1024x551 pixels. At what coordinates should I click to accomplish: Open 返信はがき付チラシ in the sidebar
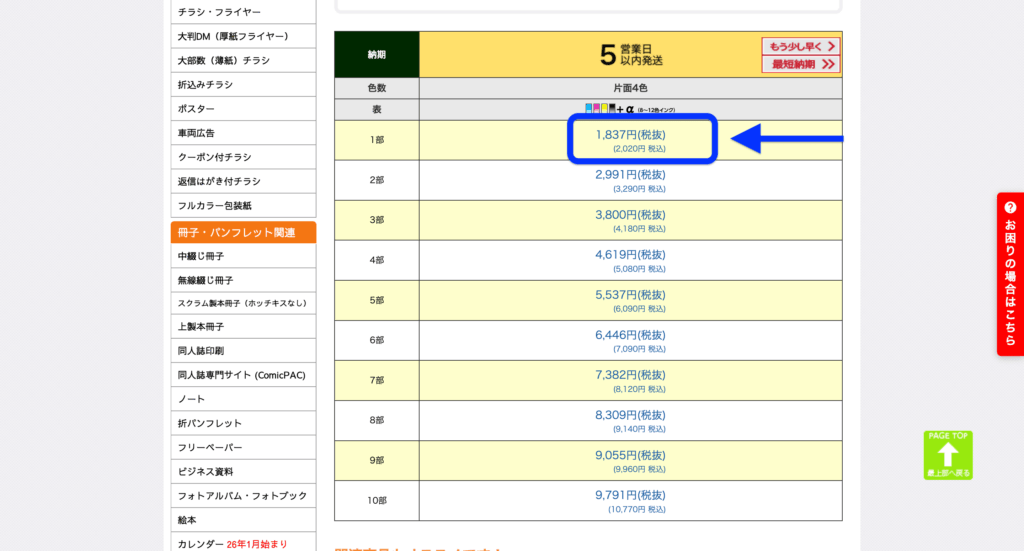pyautogui.click(x=243, y=181)
